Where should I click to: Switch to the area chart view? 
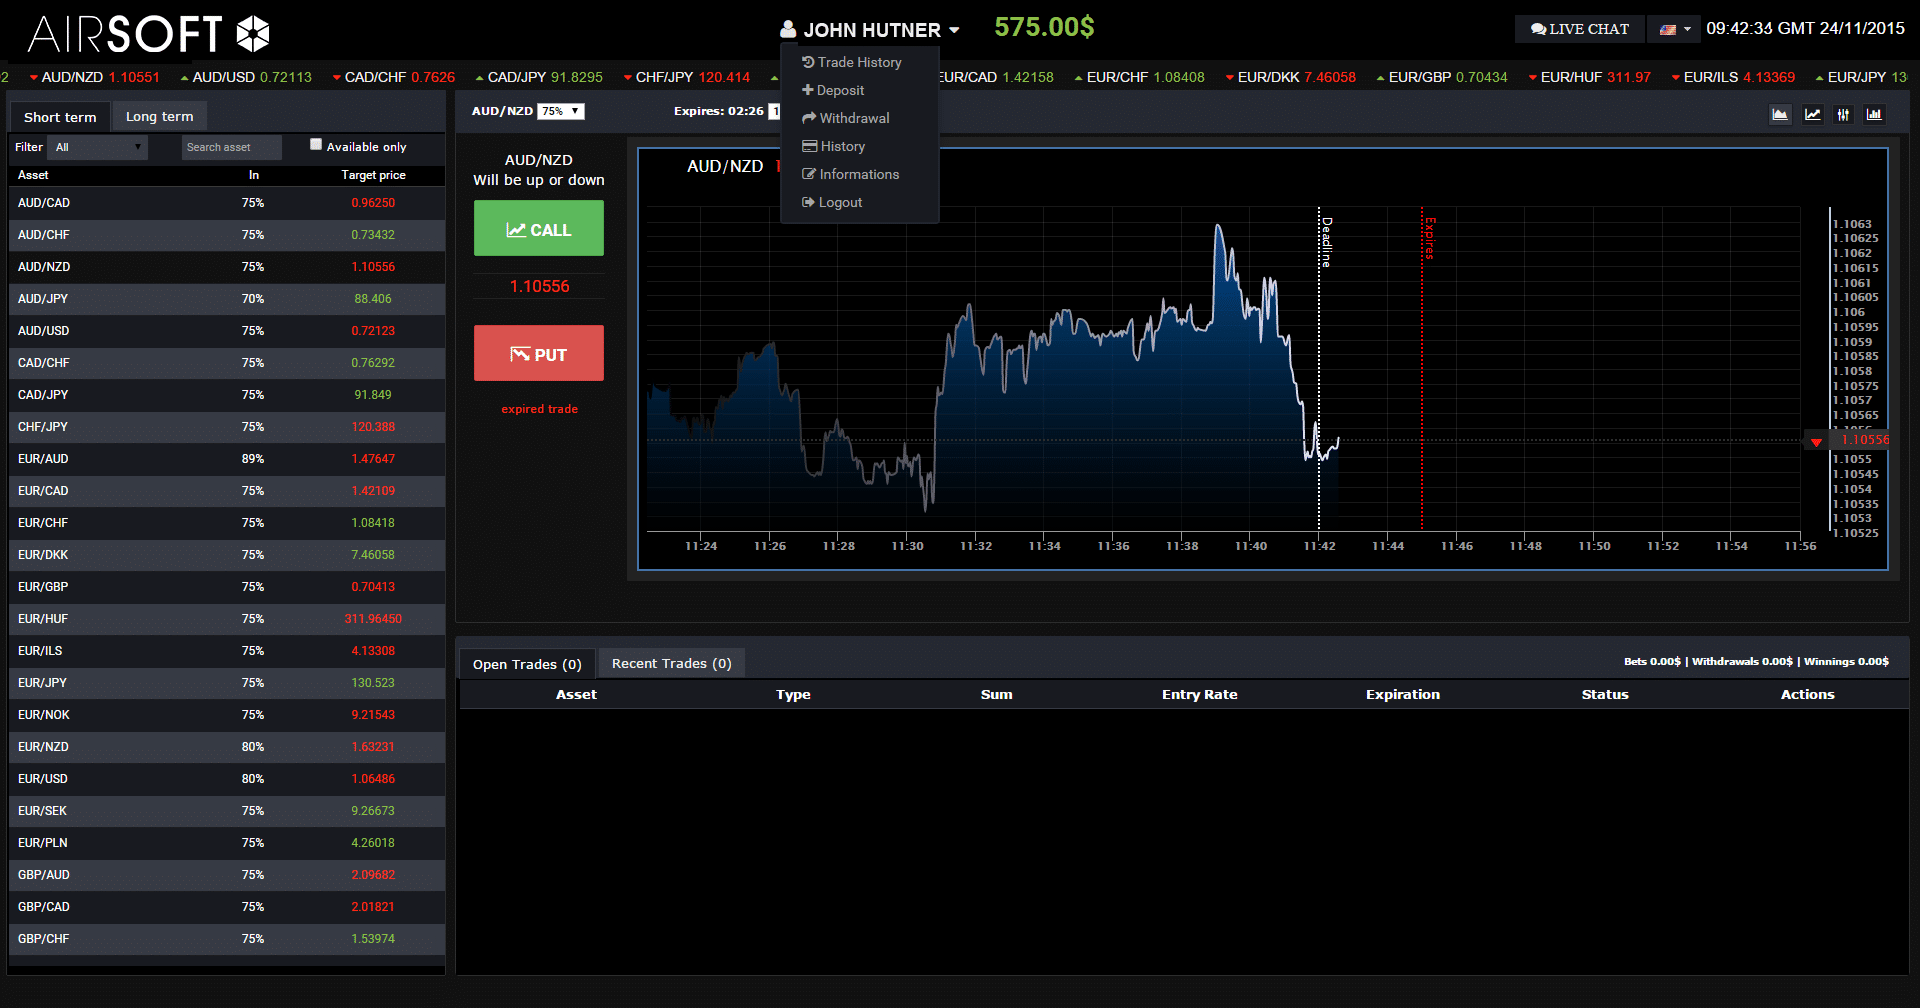point(1780,114)
